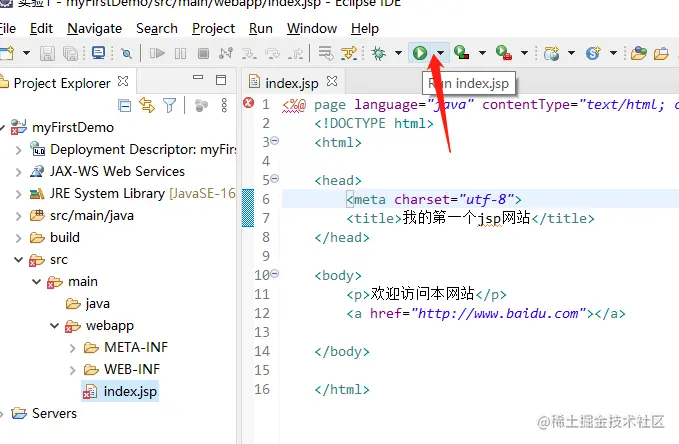
Task: Open the Window menu
Action: click(x=312, y=29)
